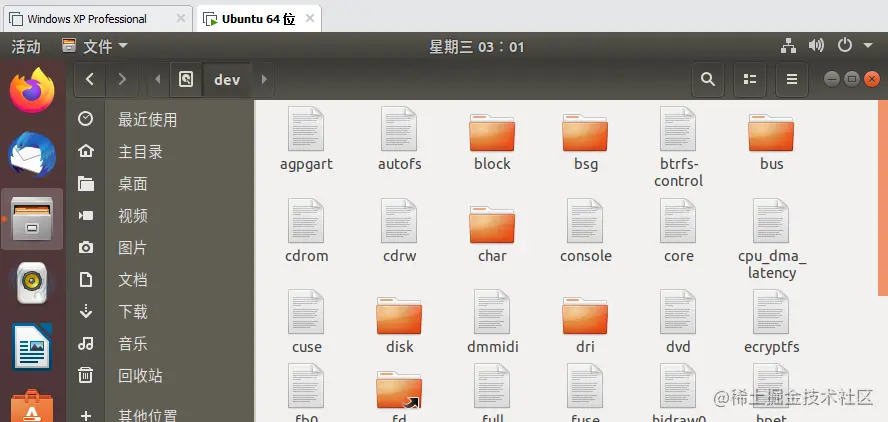Click the path bar left arrow
Screen dimensions: 888x422
(x=158, y=79)
